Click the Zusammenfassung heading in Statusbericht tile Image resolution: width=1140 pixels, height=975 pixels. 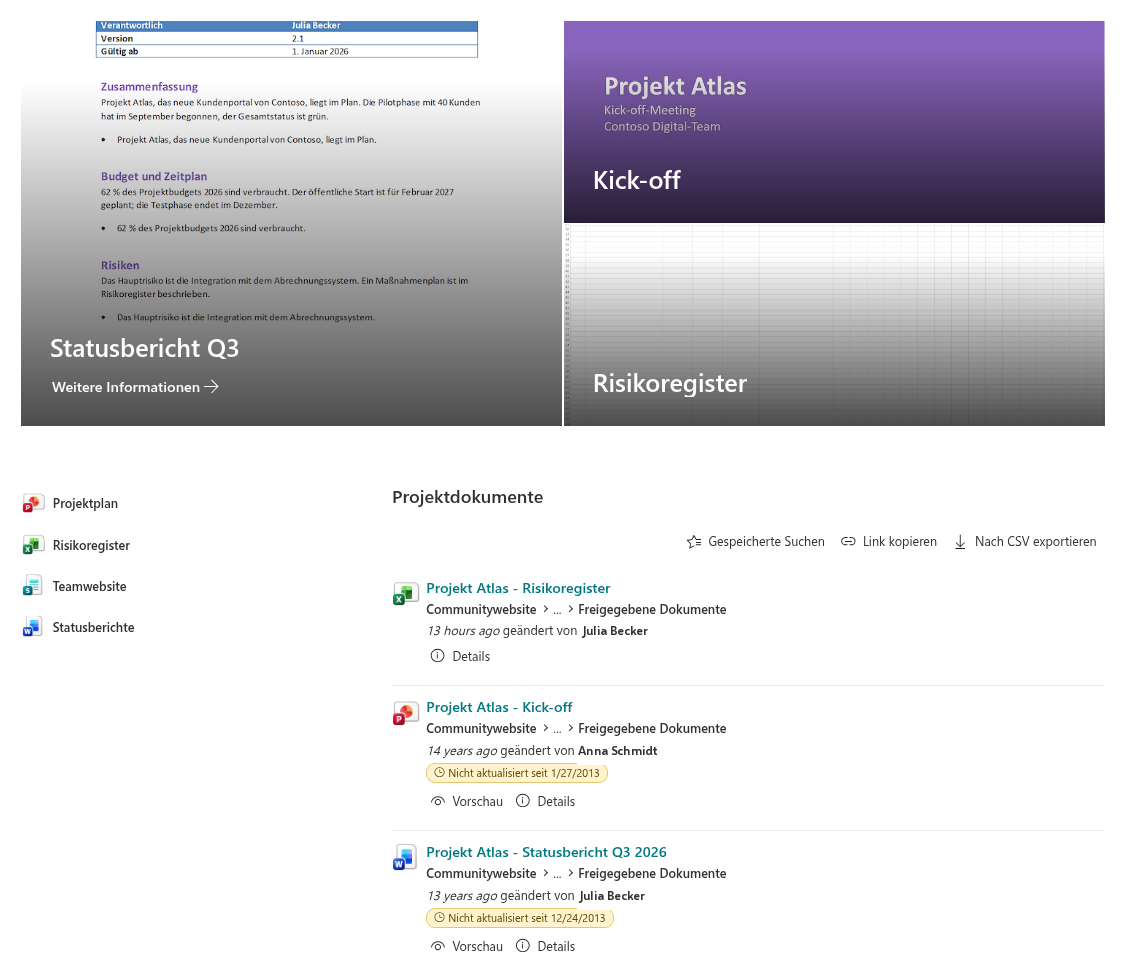click(149, 87)
